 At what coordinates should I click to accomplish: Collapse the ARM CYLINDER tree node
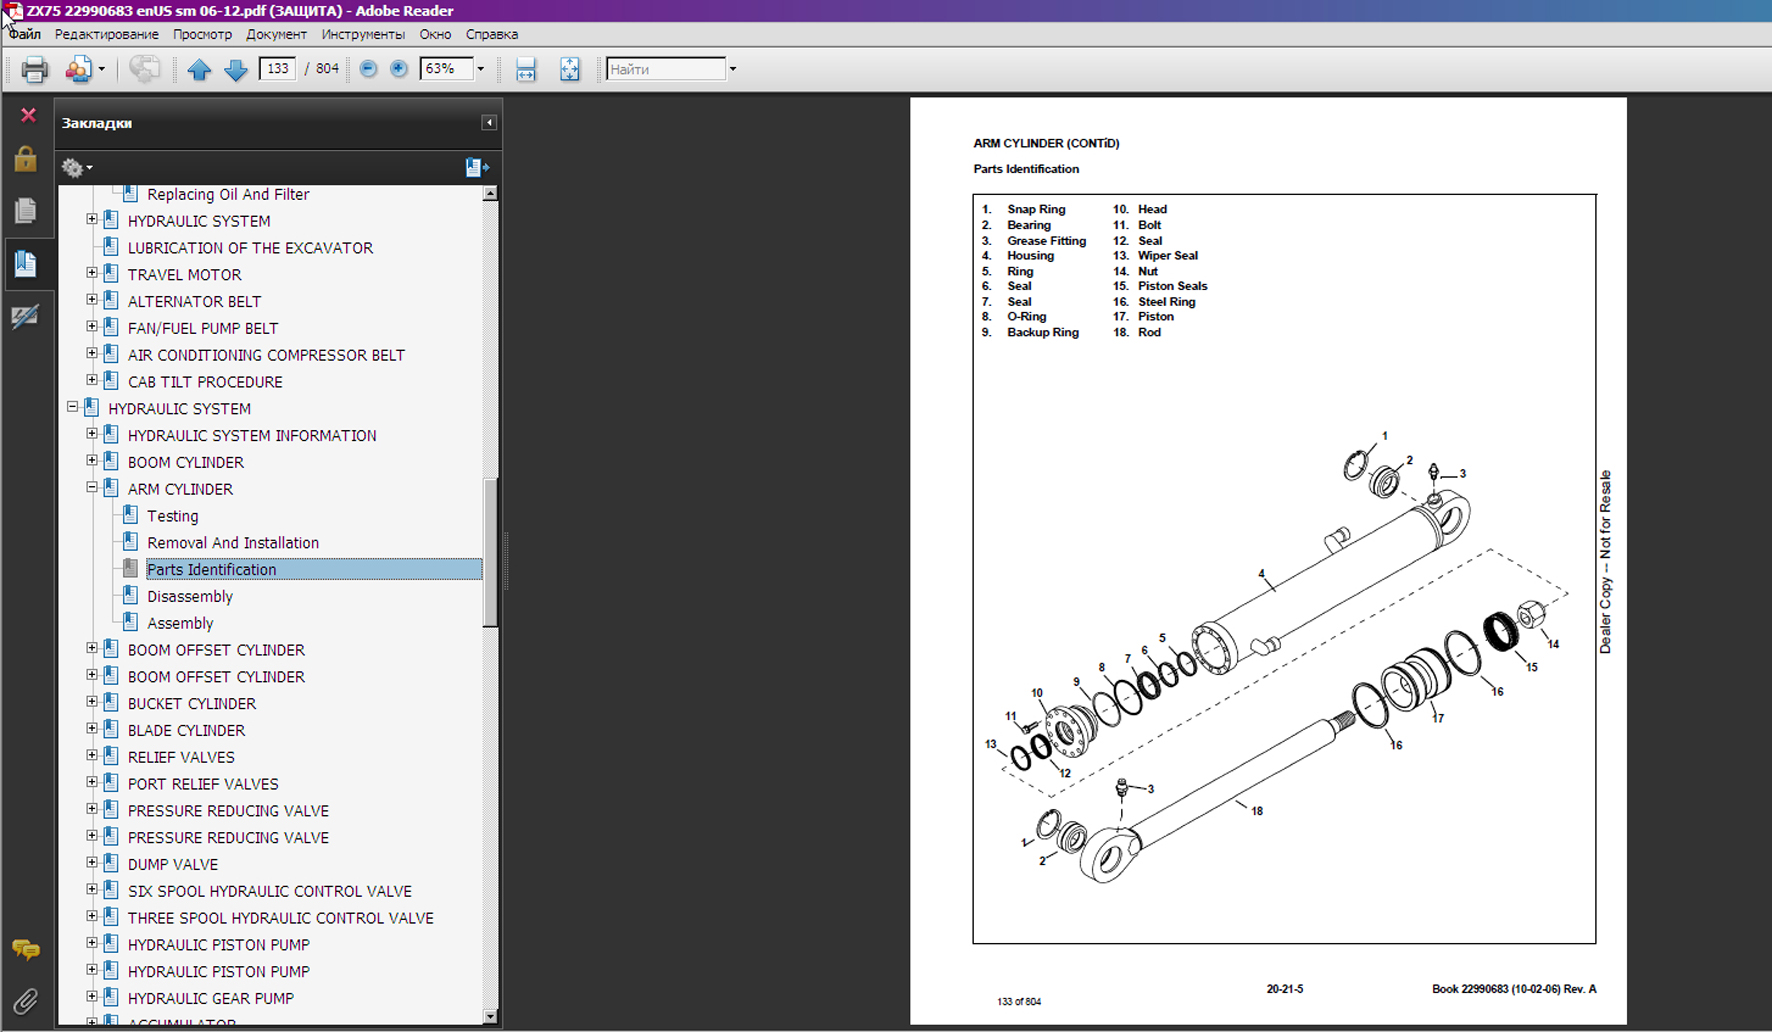(x=92, y=488)
